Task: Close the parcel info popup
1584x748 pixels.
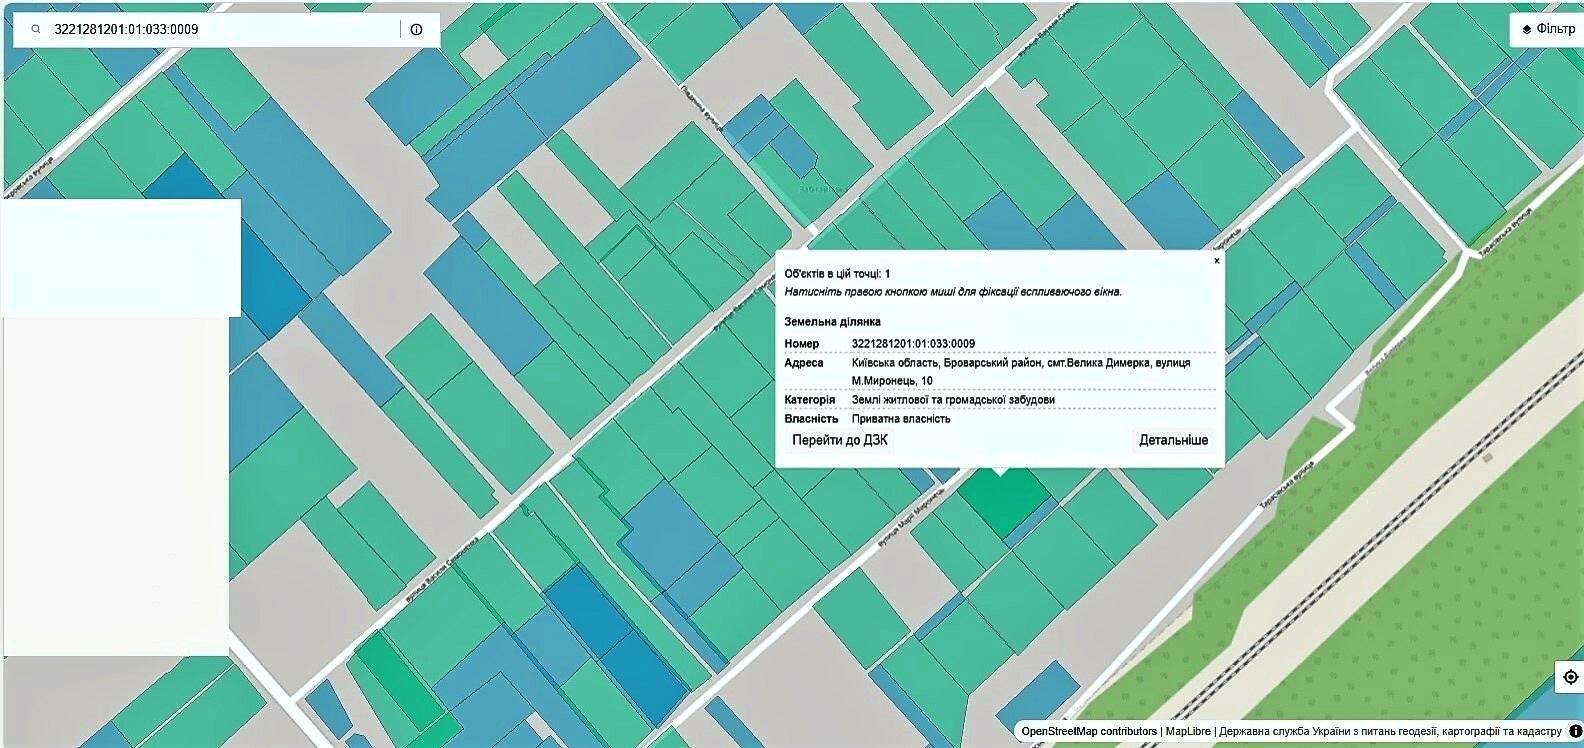Action: click(x=1216, y=261)
